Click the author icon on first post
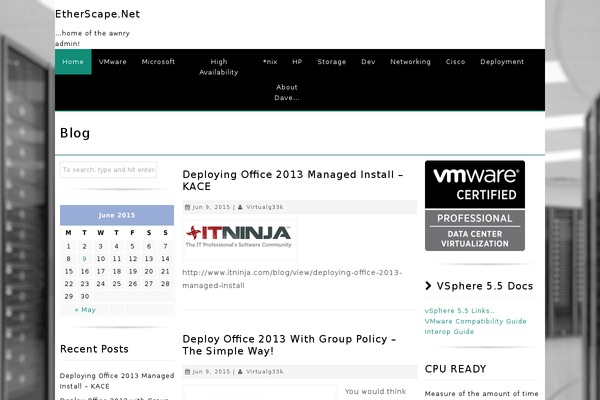Image resolution: width=600 pixels, height=400 pixels. [240, 207]
